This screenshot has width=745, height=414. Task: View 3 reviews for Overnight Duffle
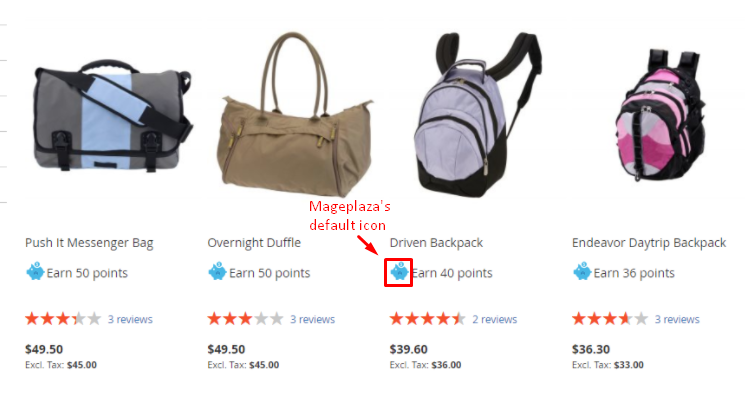point(313,319)
